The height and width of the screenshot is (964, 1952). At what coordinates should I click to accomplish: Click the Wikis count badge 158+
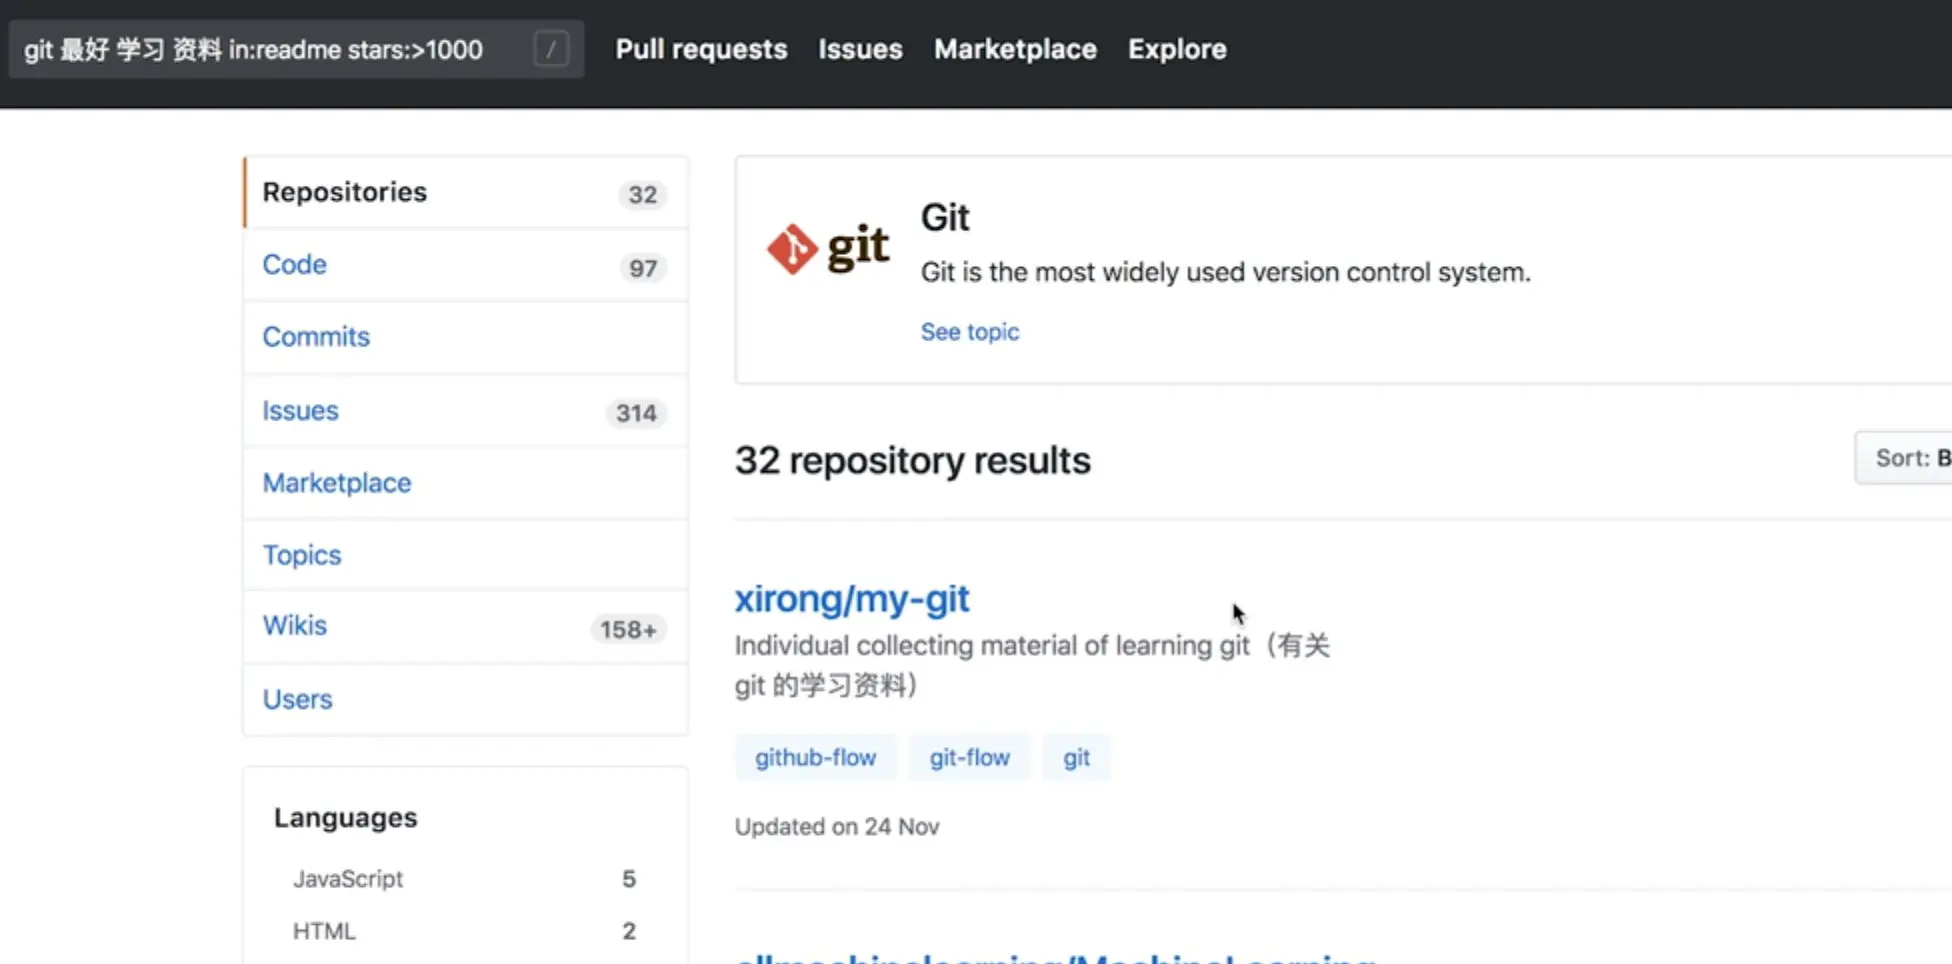(x=628, y=629)
